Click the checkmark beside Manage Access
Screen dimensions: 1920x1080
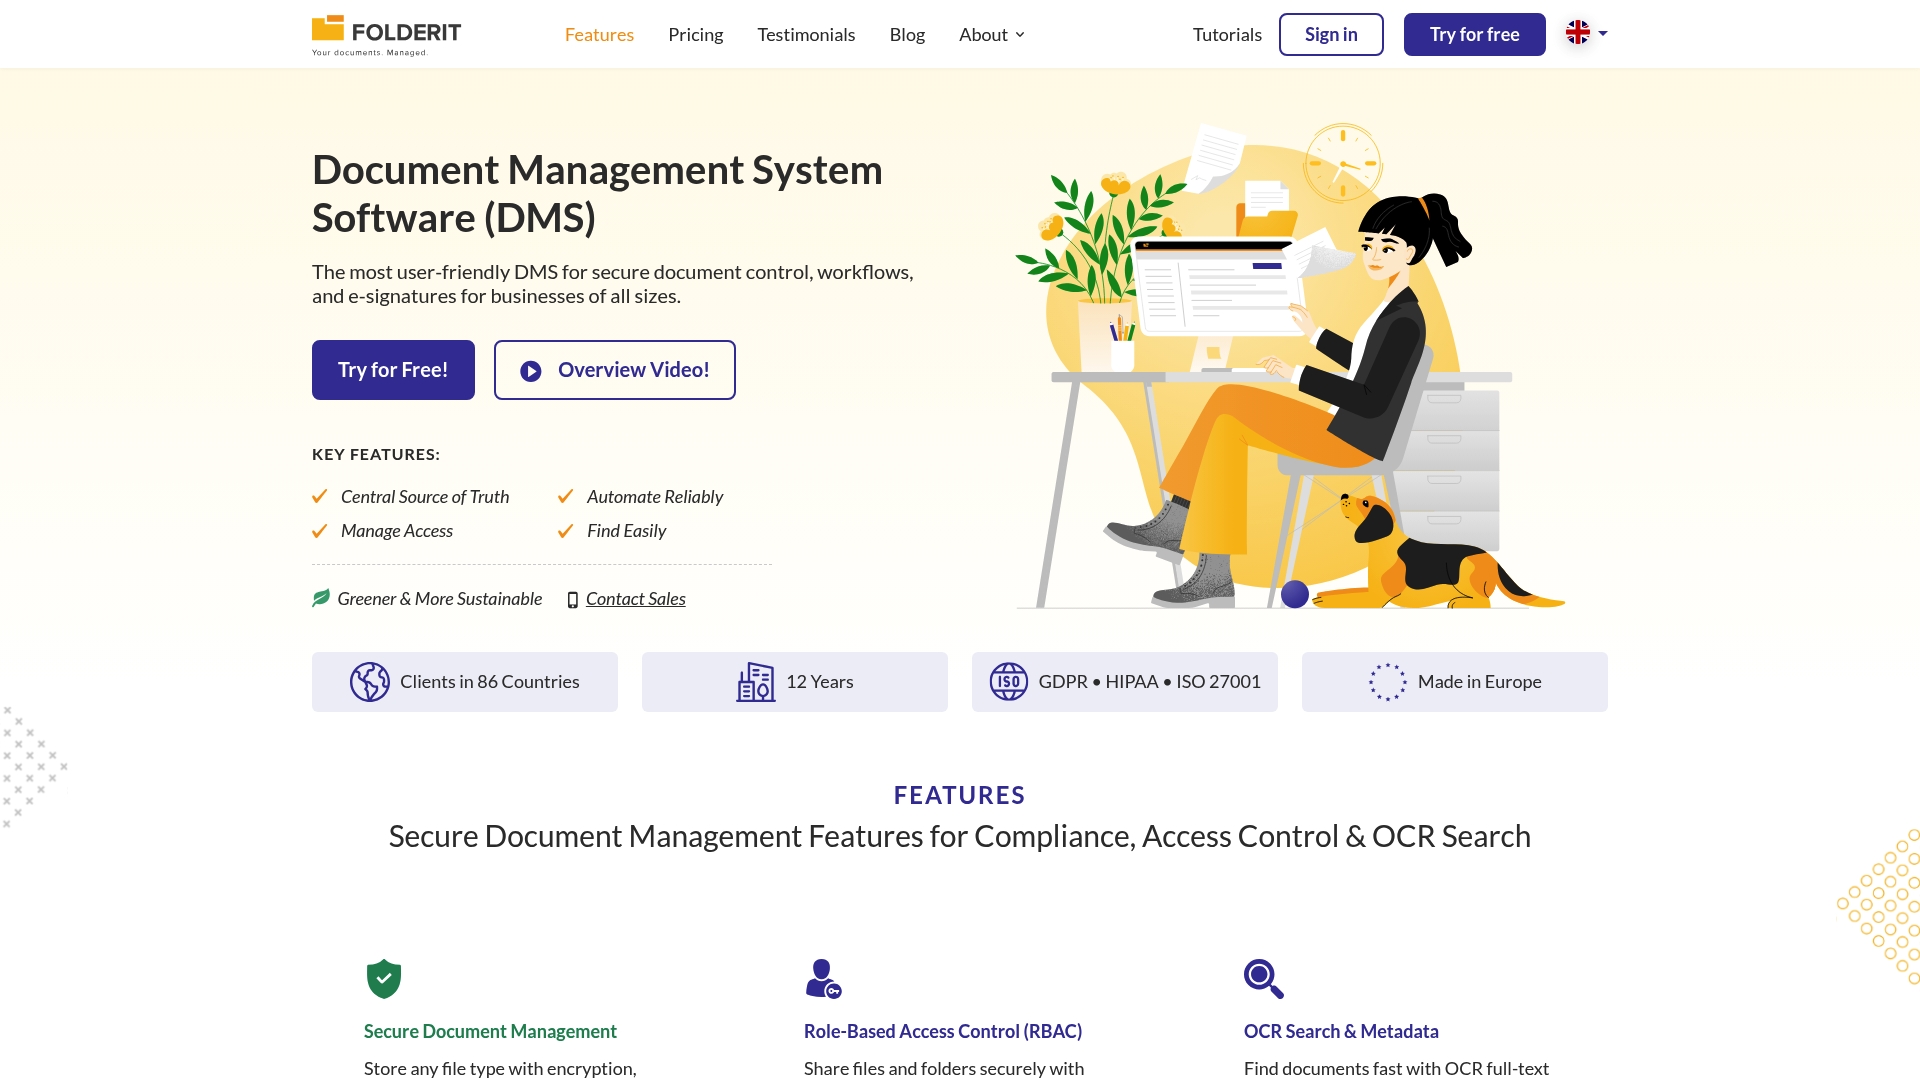(320, 531)
